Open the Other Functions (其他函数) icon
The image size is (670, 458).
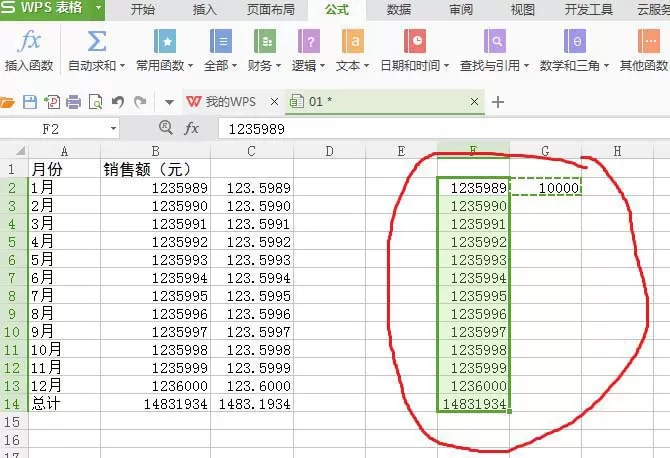[x=649, y=41]
